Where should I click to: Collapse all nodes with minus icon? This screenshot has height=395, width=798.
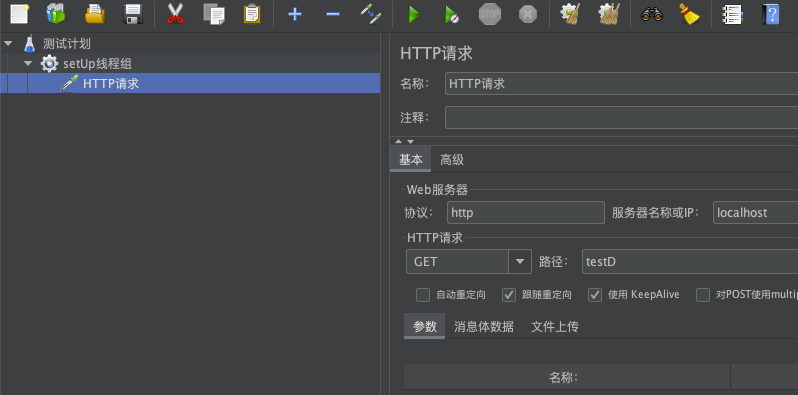click(333, 14)
